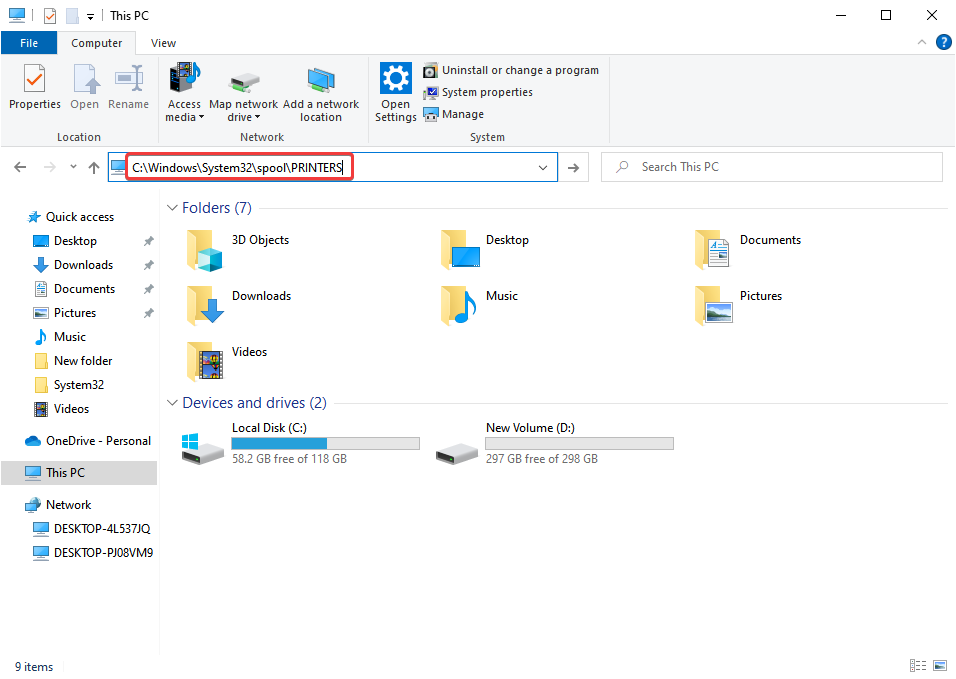Switch to the Computer ribbon tab

(x=96, y=43)
